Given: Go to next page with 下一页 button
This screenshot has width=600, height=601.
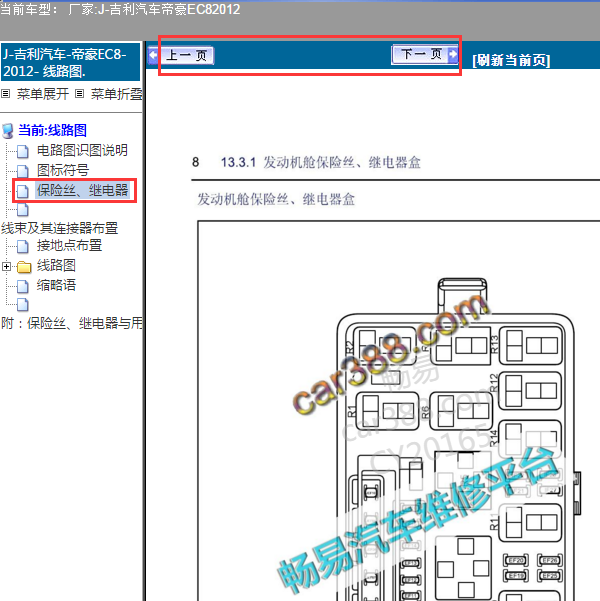Looking at the screenshot, I should coord(425,54).
